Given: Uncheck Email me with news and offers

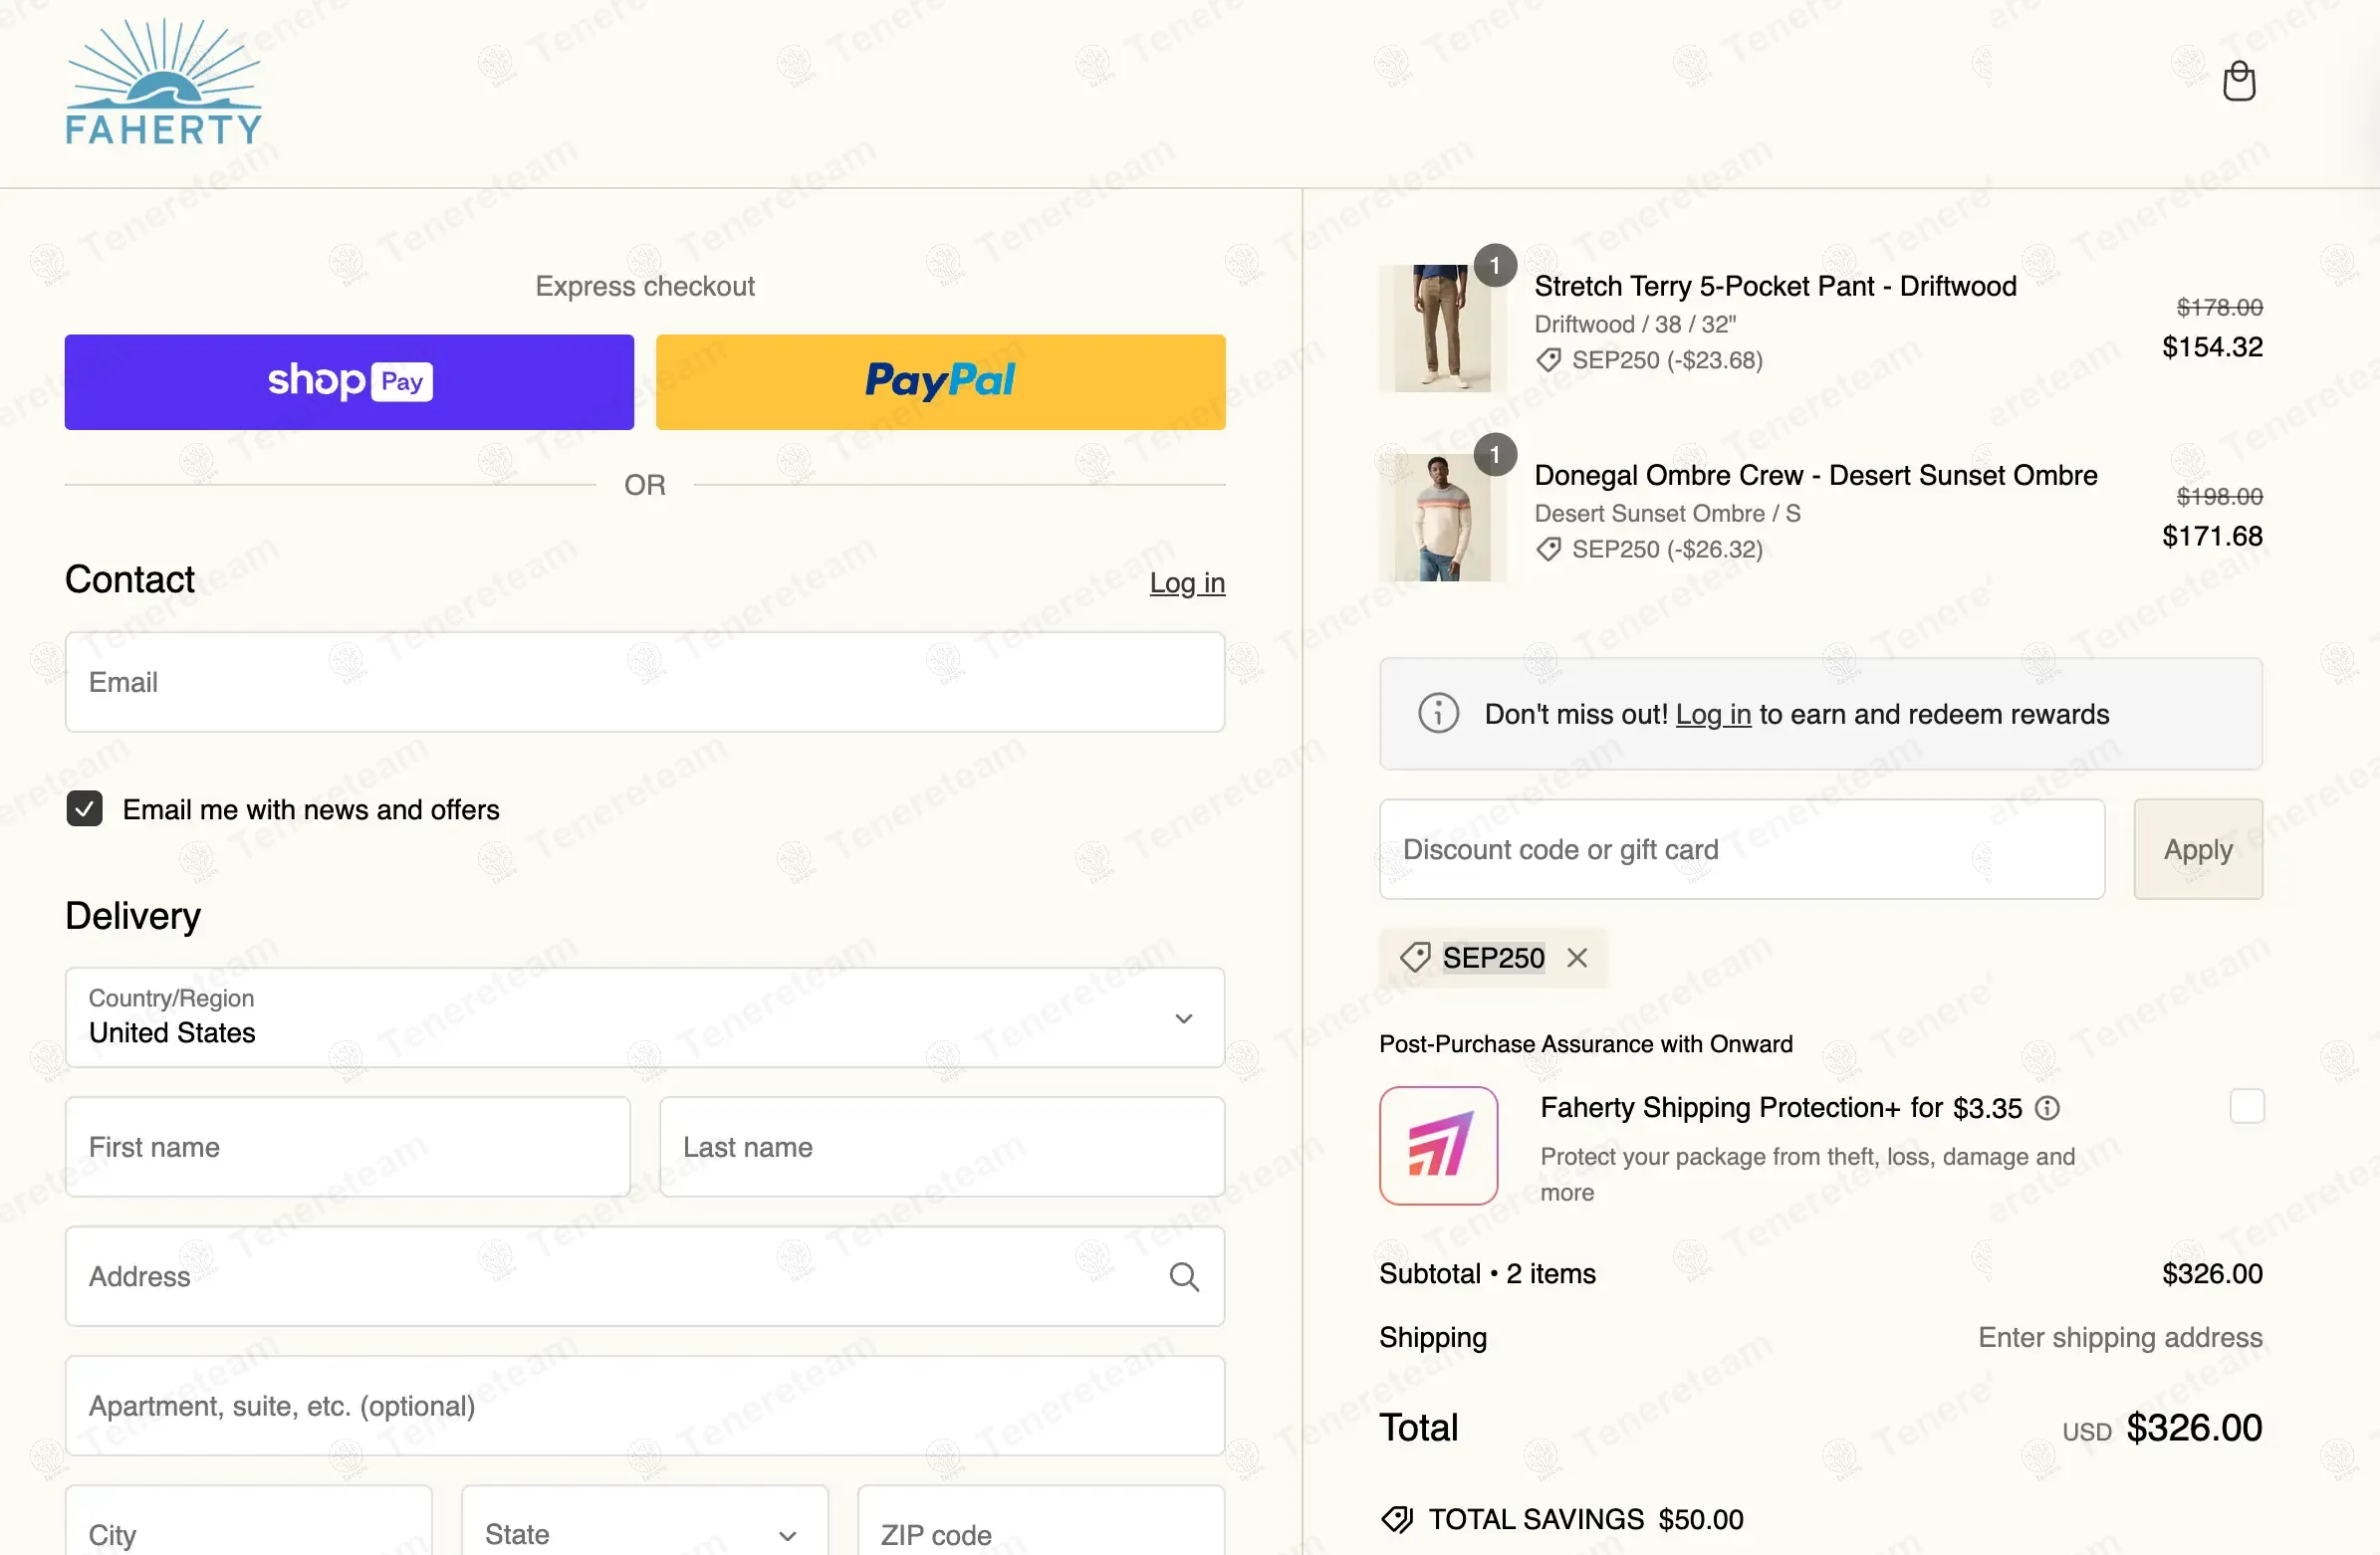Looking at the screenshot, I should (x=85, y=809).
